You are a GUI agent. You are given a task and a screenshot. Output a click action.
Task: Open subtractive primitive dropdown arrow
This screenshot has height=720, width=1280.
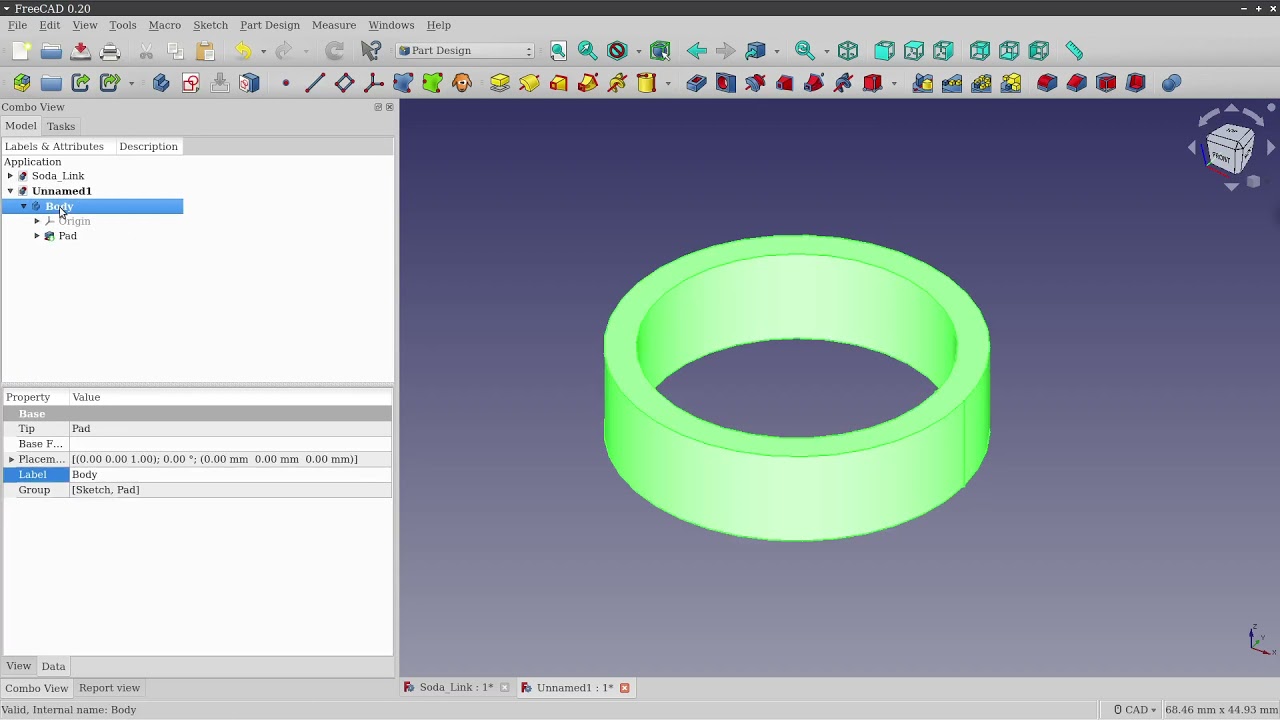894,83
